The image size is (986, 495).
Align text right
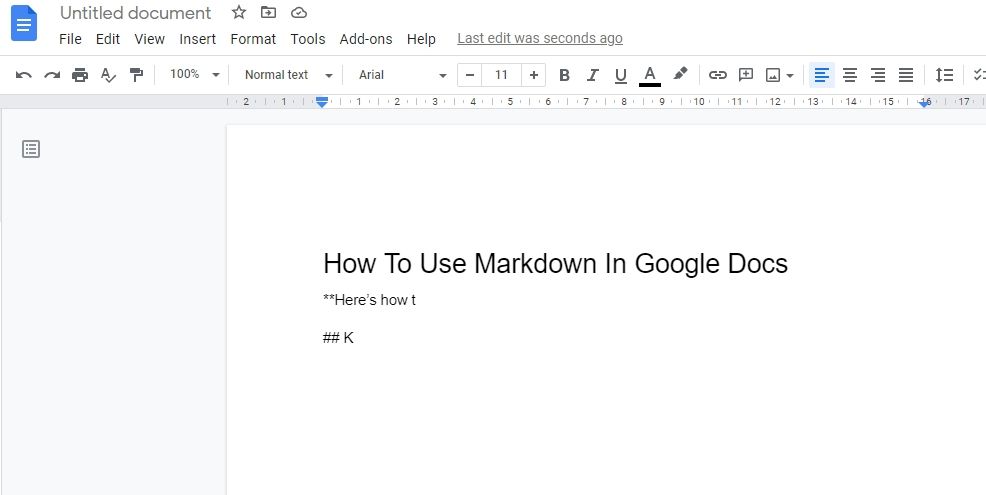pos(878,75)
